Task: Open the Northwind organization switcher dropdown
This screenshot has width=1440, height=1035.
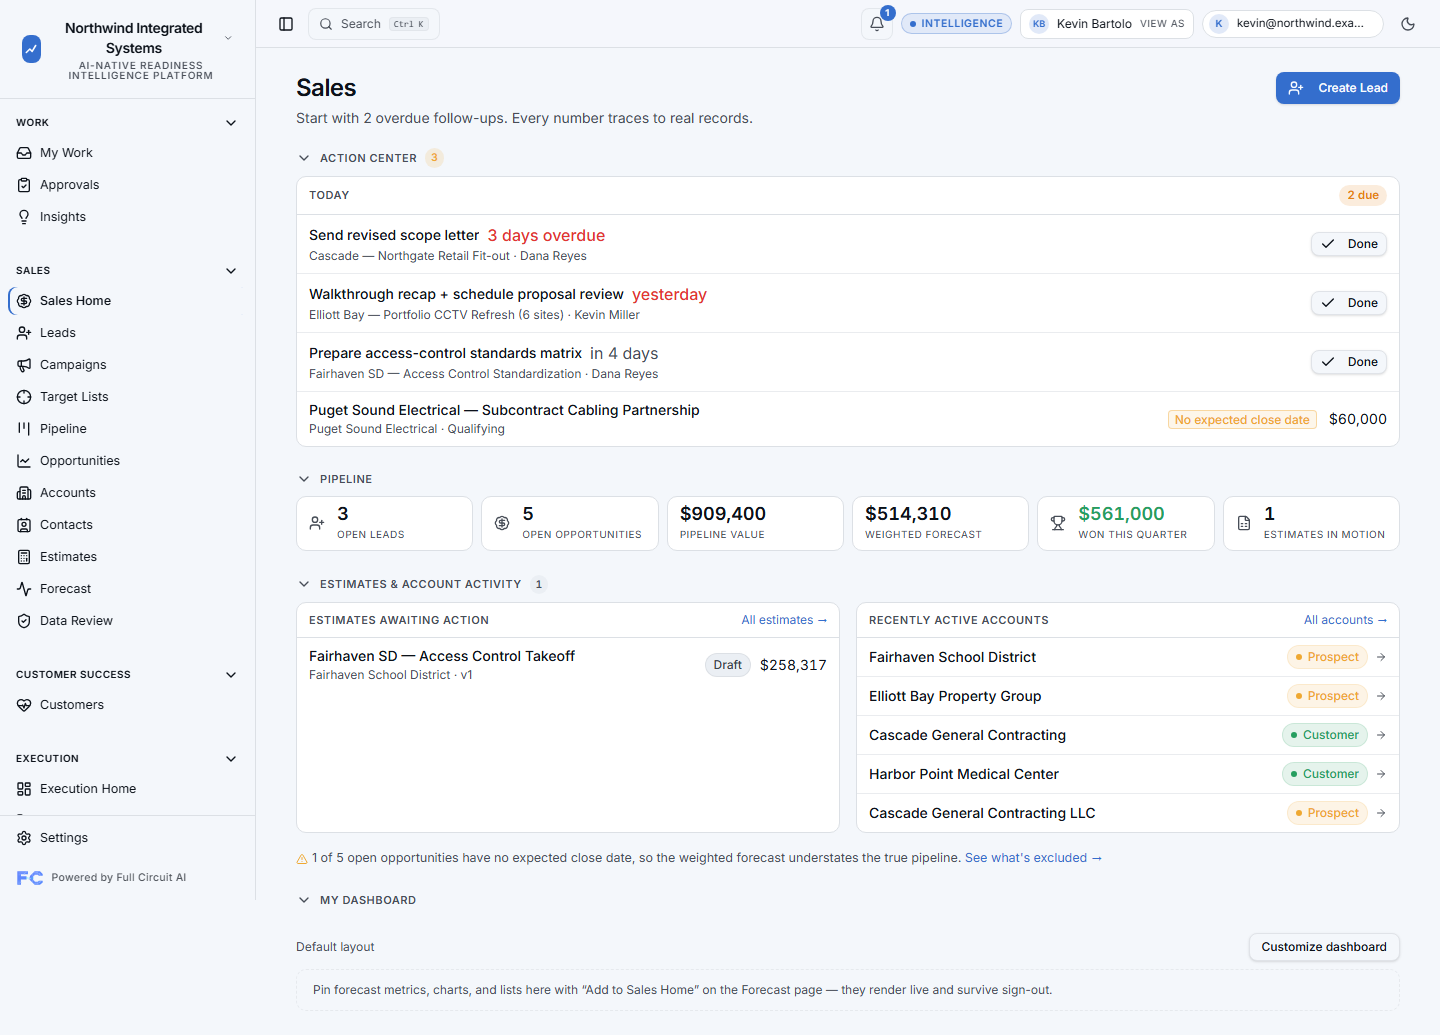Action: pyautogui.click(x=228, y=38)
